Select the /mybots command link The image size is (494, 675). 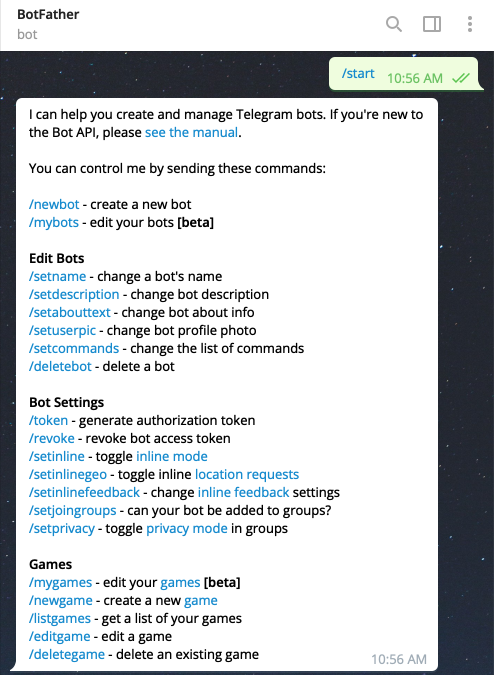pyautogui.click(x=54, y=222)
